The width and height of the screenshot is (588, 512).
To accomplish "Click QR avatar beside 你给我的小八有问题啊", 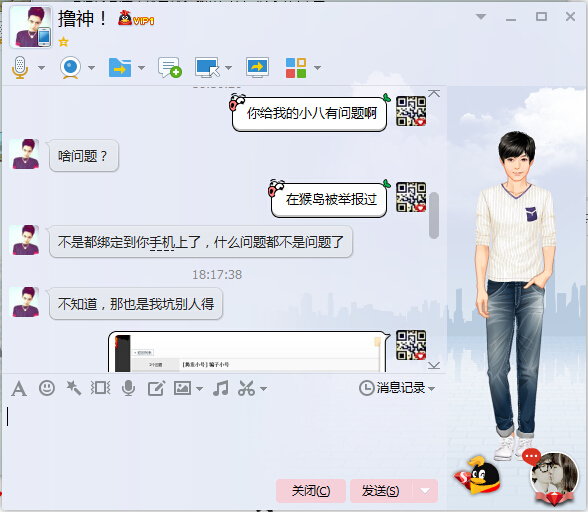I will point(411,111).
